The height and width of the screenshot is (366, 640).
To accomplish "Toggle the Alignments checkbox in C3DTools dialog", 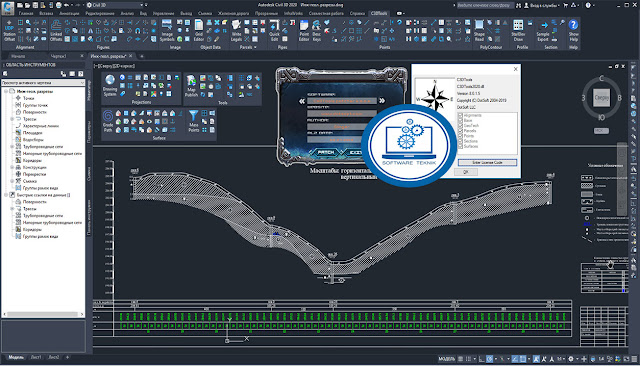I will click(x=460, y=115).
